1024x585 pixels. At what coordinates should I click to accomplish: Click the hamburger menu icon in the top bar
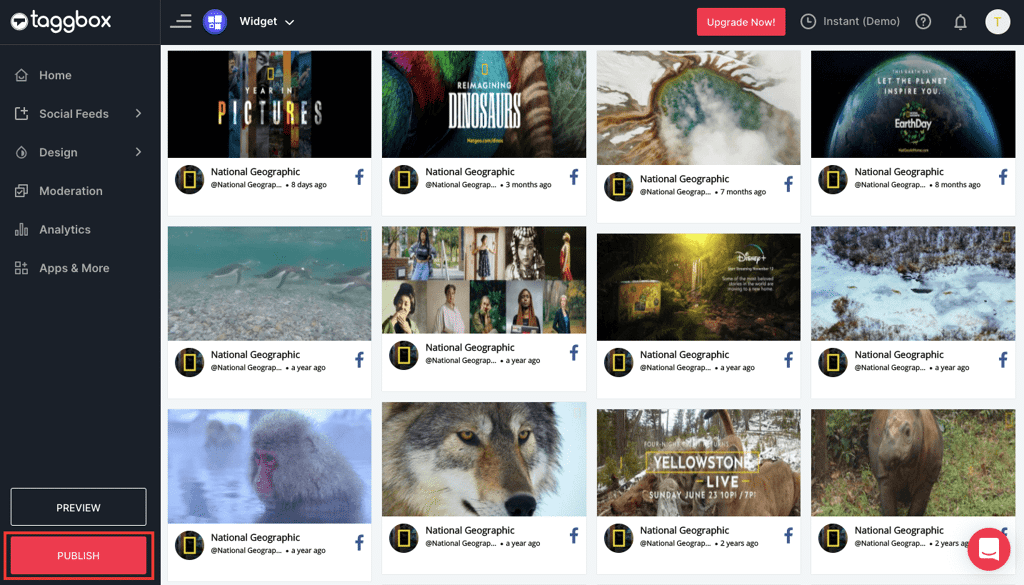[x=181, y=20]
